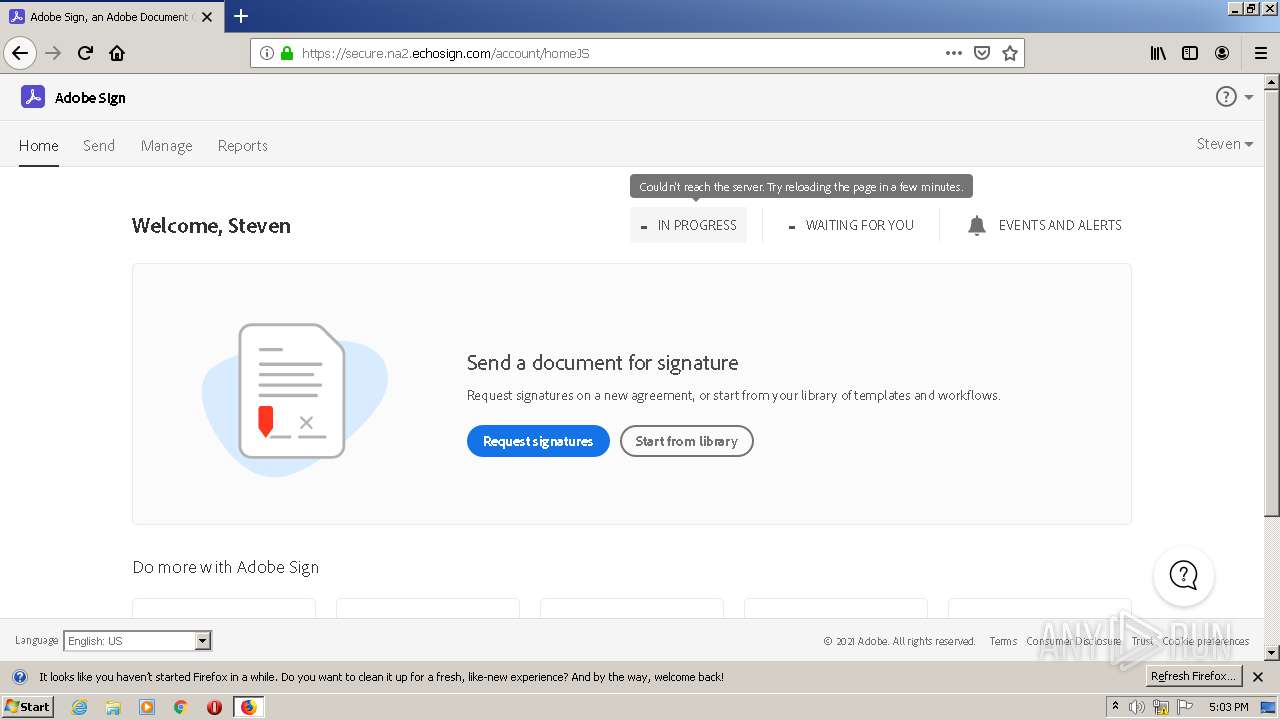The width and height of the screenshot is (1280, 720).
Task: Click the Adobe Sign logo icon
Action: (33, 97)
